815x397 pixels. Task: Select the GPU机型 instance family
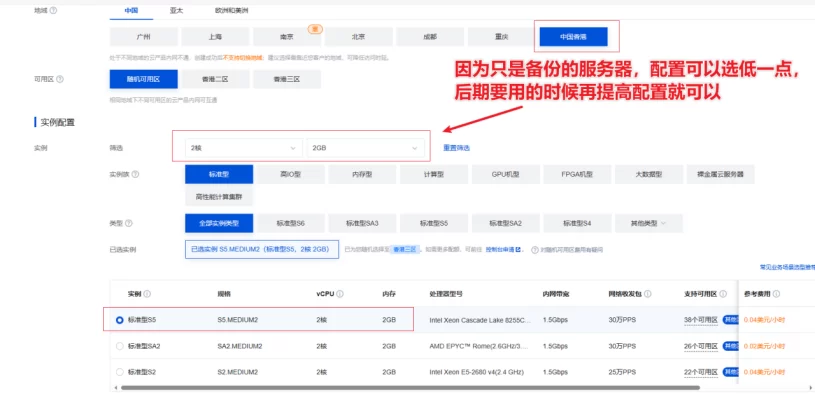[506, 175]
